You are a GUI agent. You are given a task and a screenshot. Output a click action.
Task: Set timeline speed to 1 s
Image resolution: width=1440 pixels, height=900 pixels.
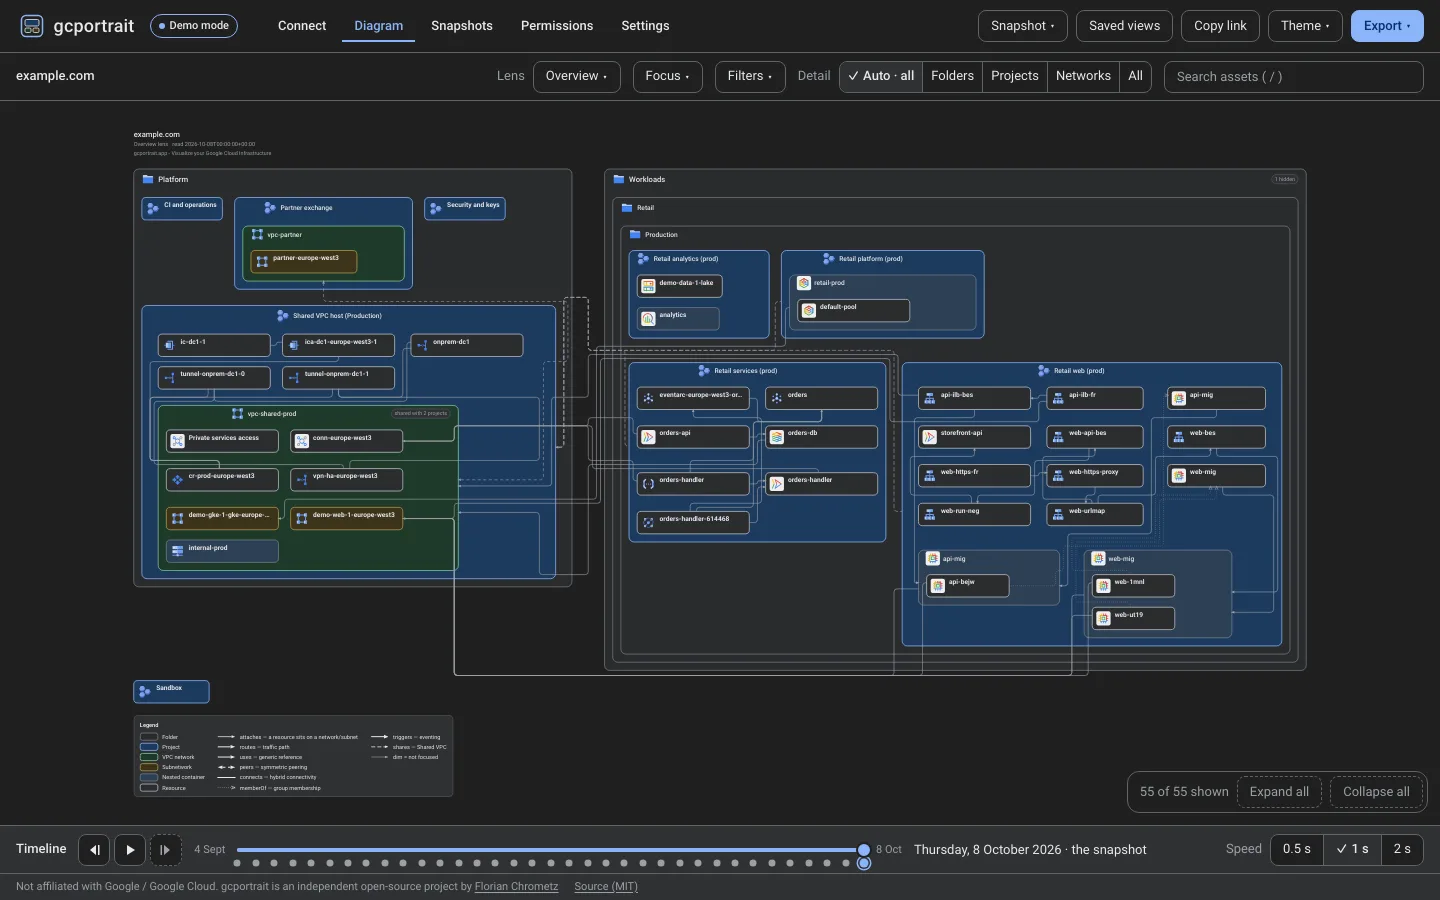pos(1352,849)
